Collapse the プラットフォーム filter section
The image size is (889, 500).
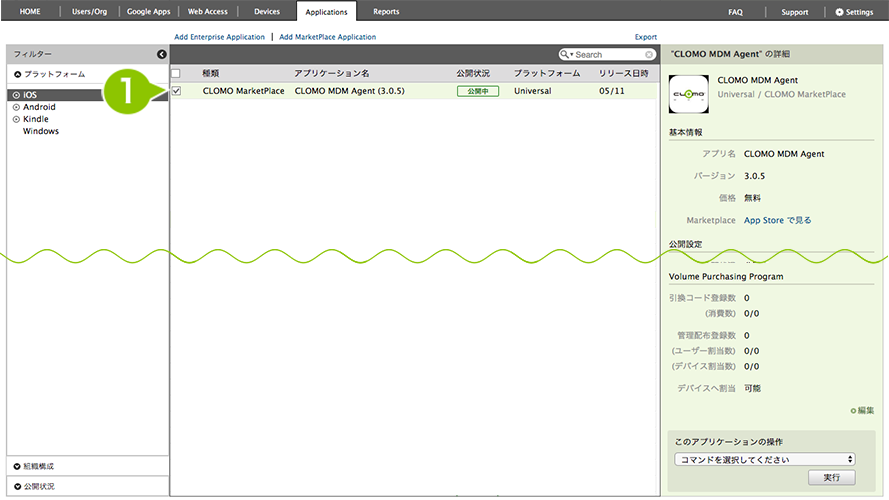pos(18,74)
